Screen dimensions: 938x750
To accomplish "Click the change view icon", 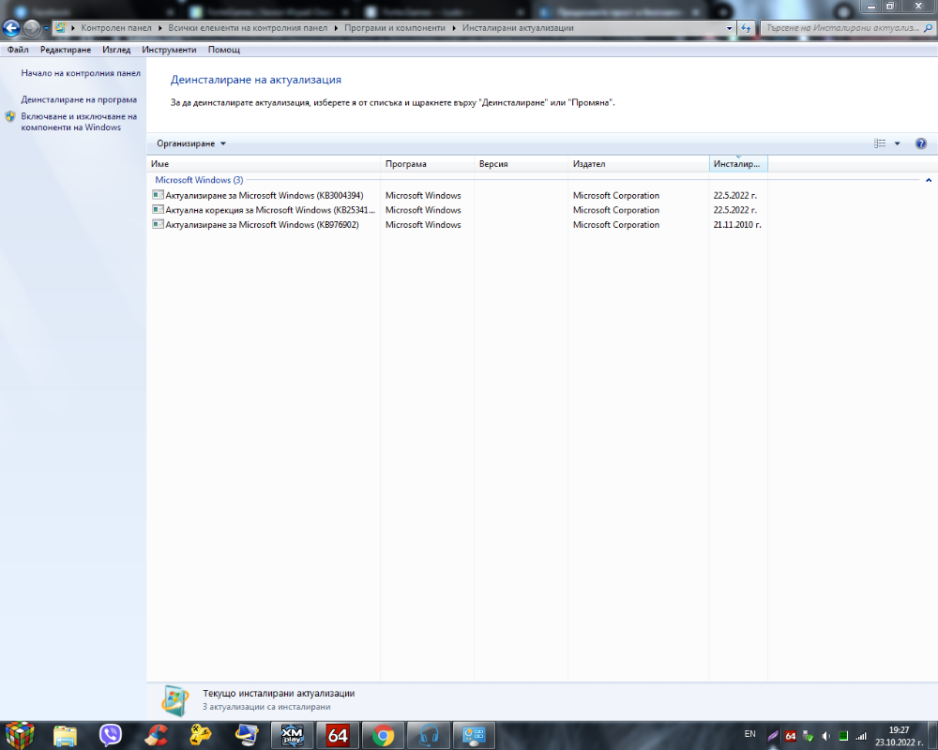I will [879, 144].
